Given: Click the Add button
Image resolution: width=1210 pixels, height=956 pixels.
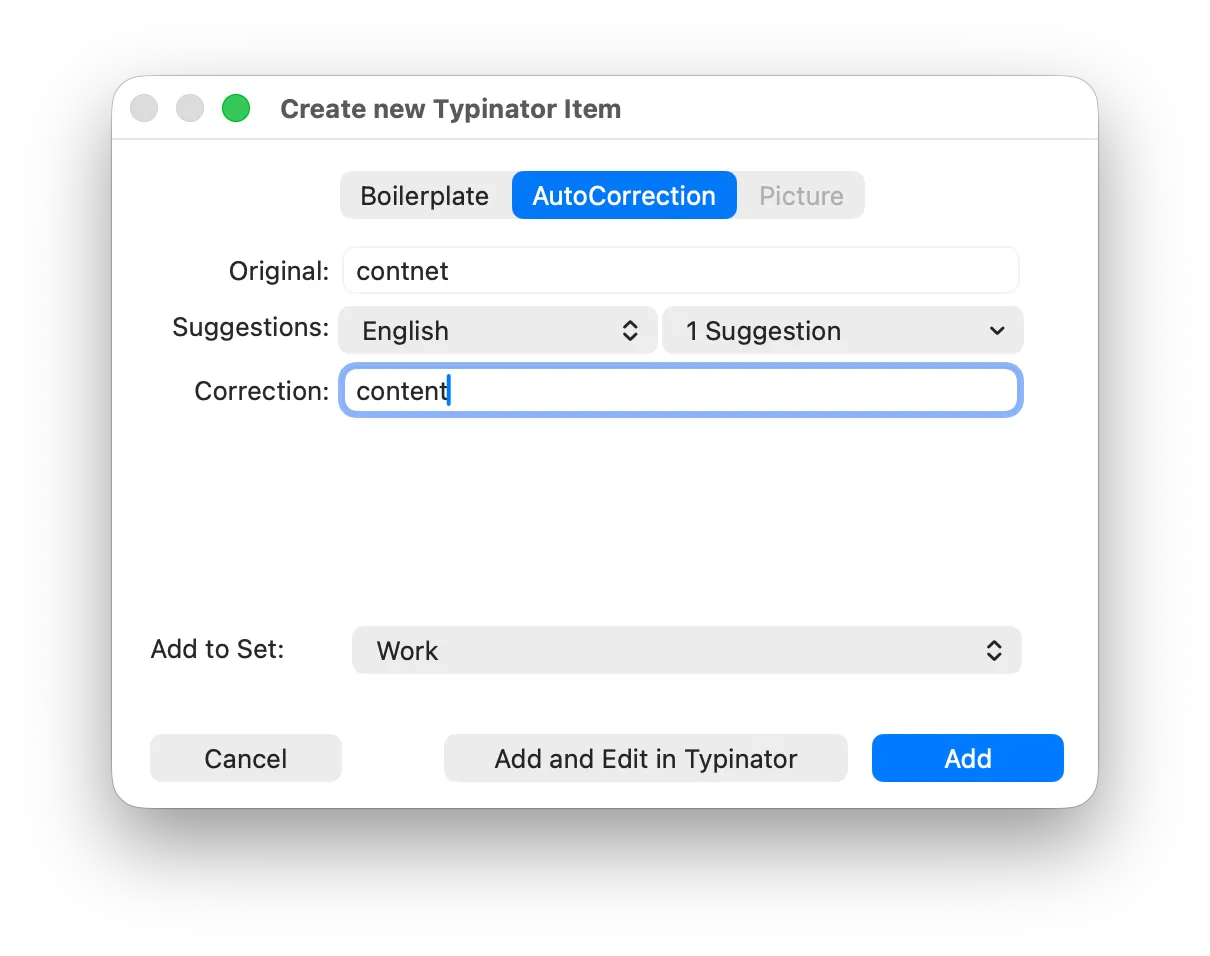Looking at the screenshot, I should point(966,758).
